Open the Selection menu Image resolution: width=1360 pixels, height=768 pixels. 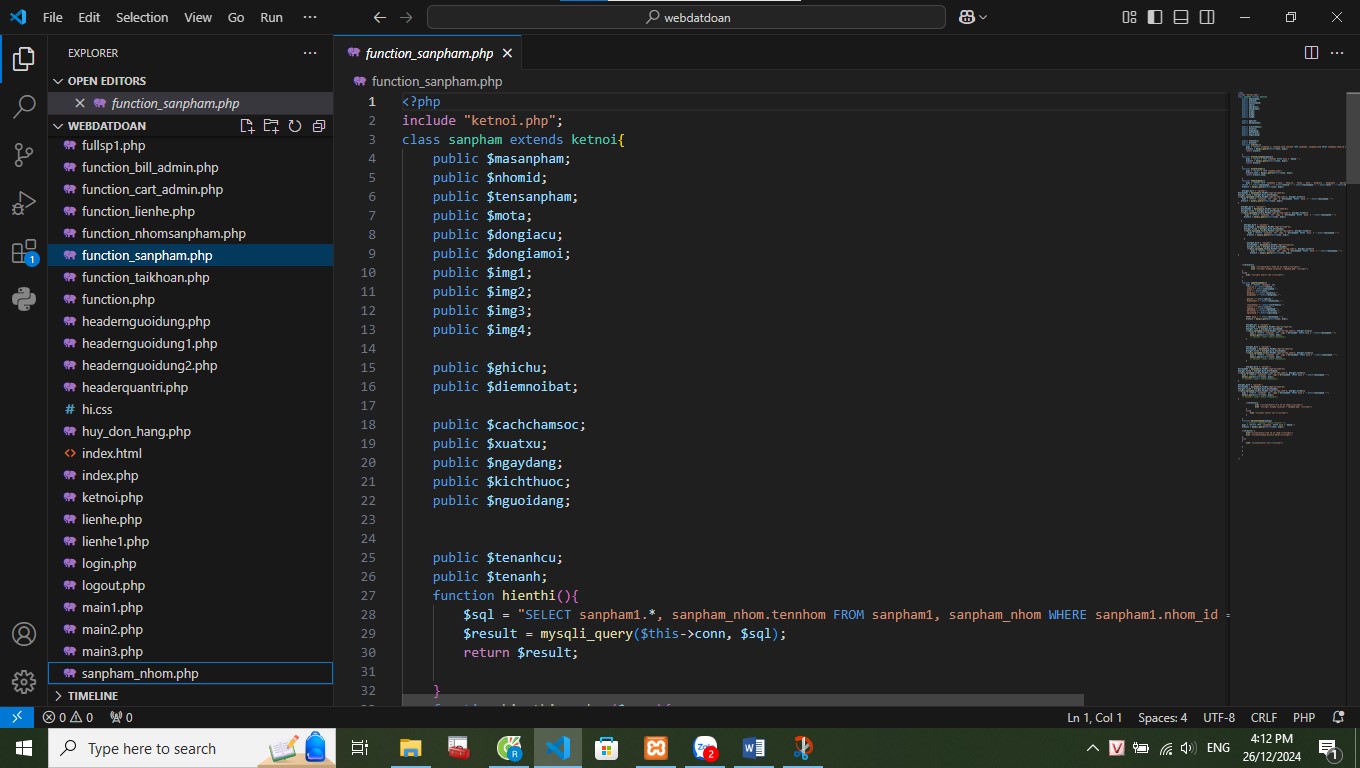pyautogui.click(x=142, y=17)
